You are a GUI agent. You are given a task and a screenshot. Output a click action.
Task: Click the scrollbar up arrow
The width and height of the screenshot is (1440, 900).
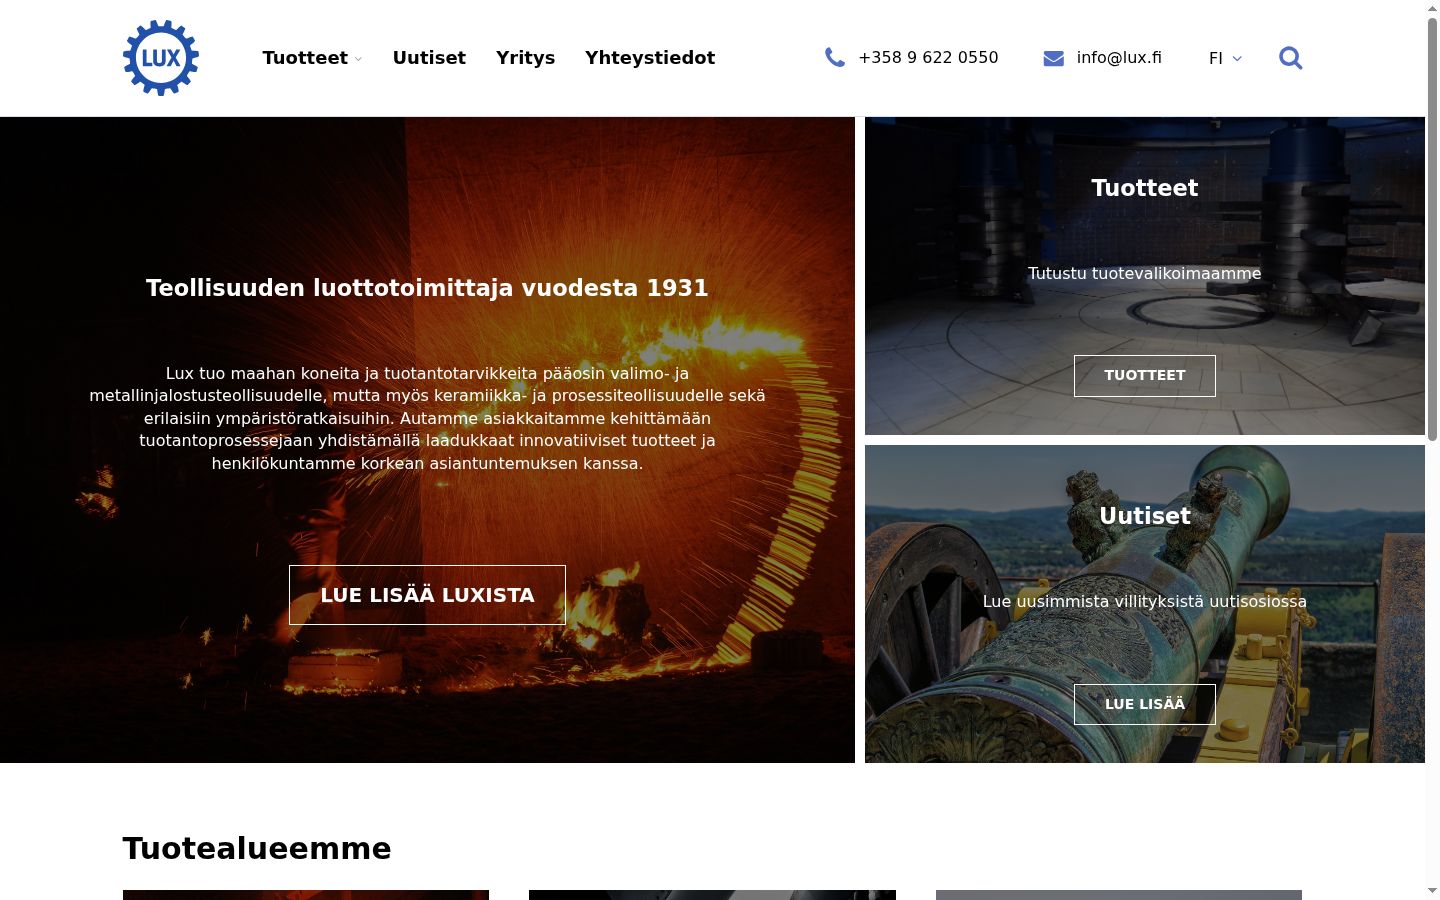tap(1432, 8)
